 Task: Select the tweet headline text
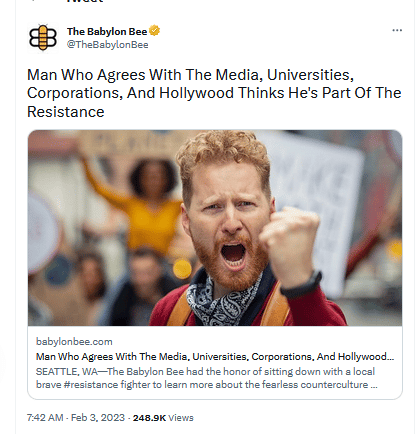214,93
